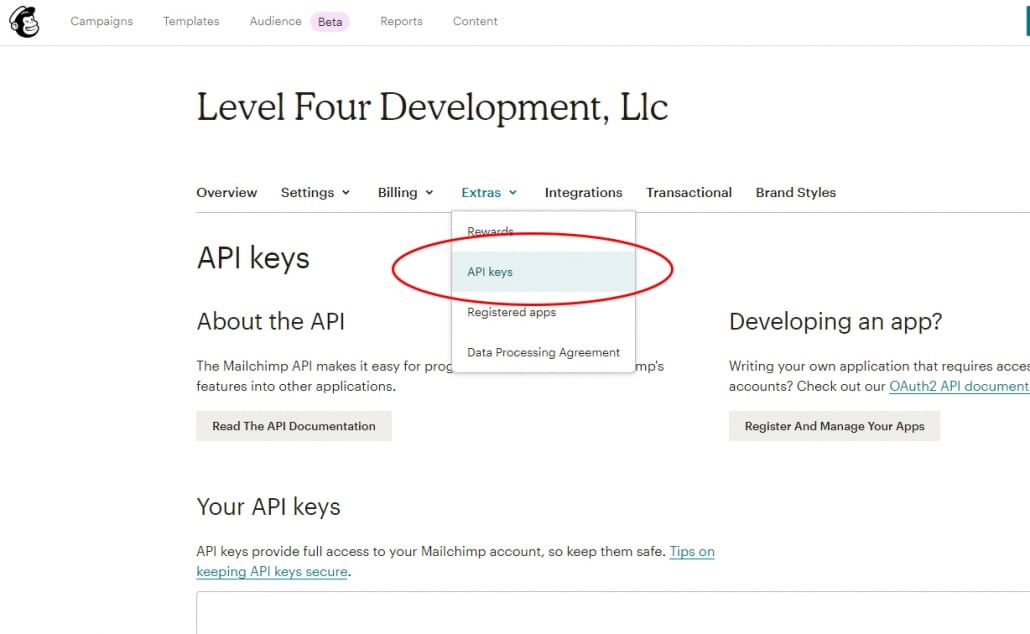Choose Registered apps from Extras menu
1030x634 pixels.
click(511, 312)
